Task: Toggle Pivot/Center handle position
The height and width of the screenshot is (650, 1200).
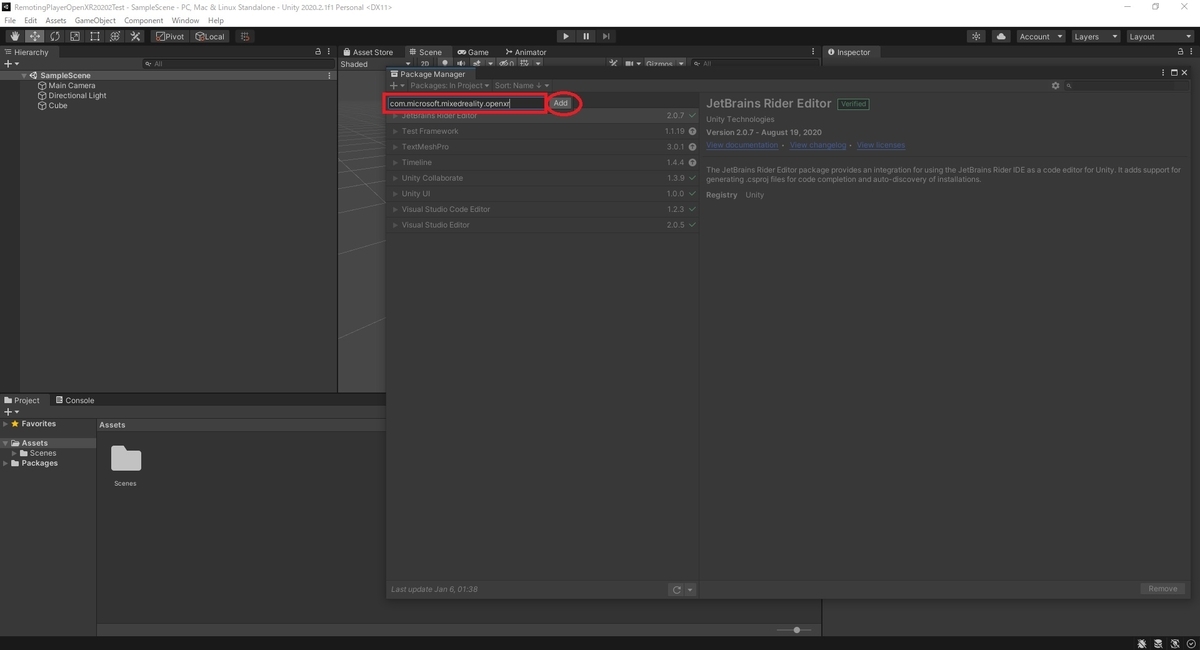Action: [x=171, y=36]
